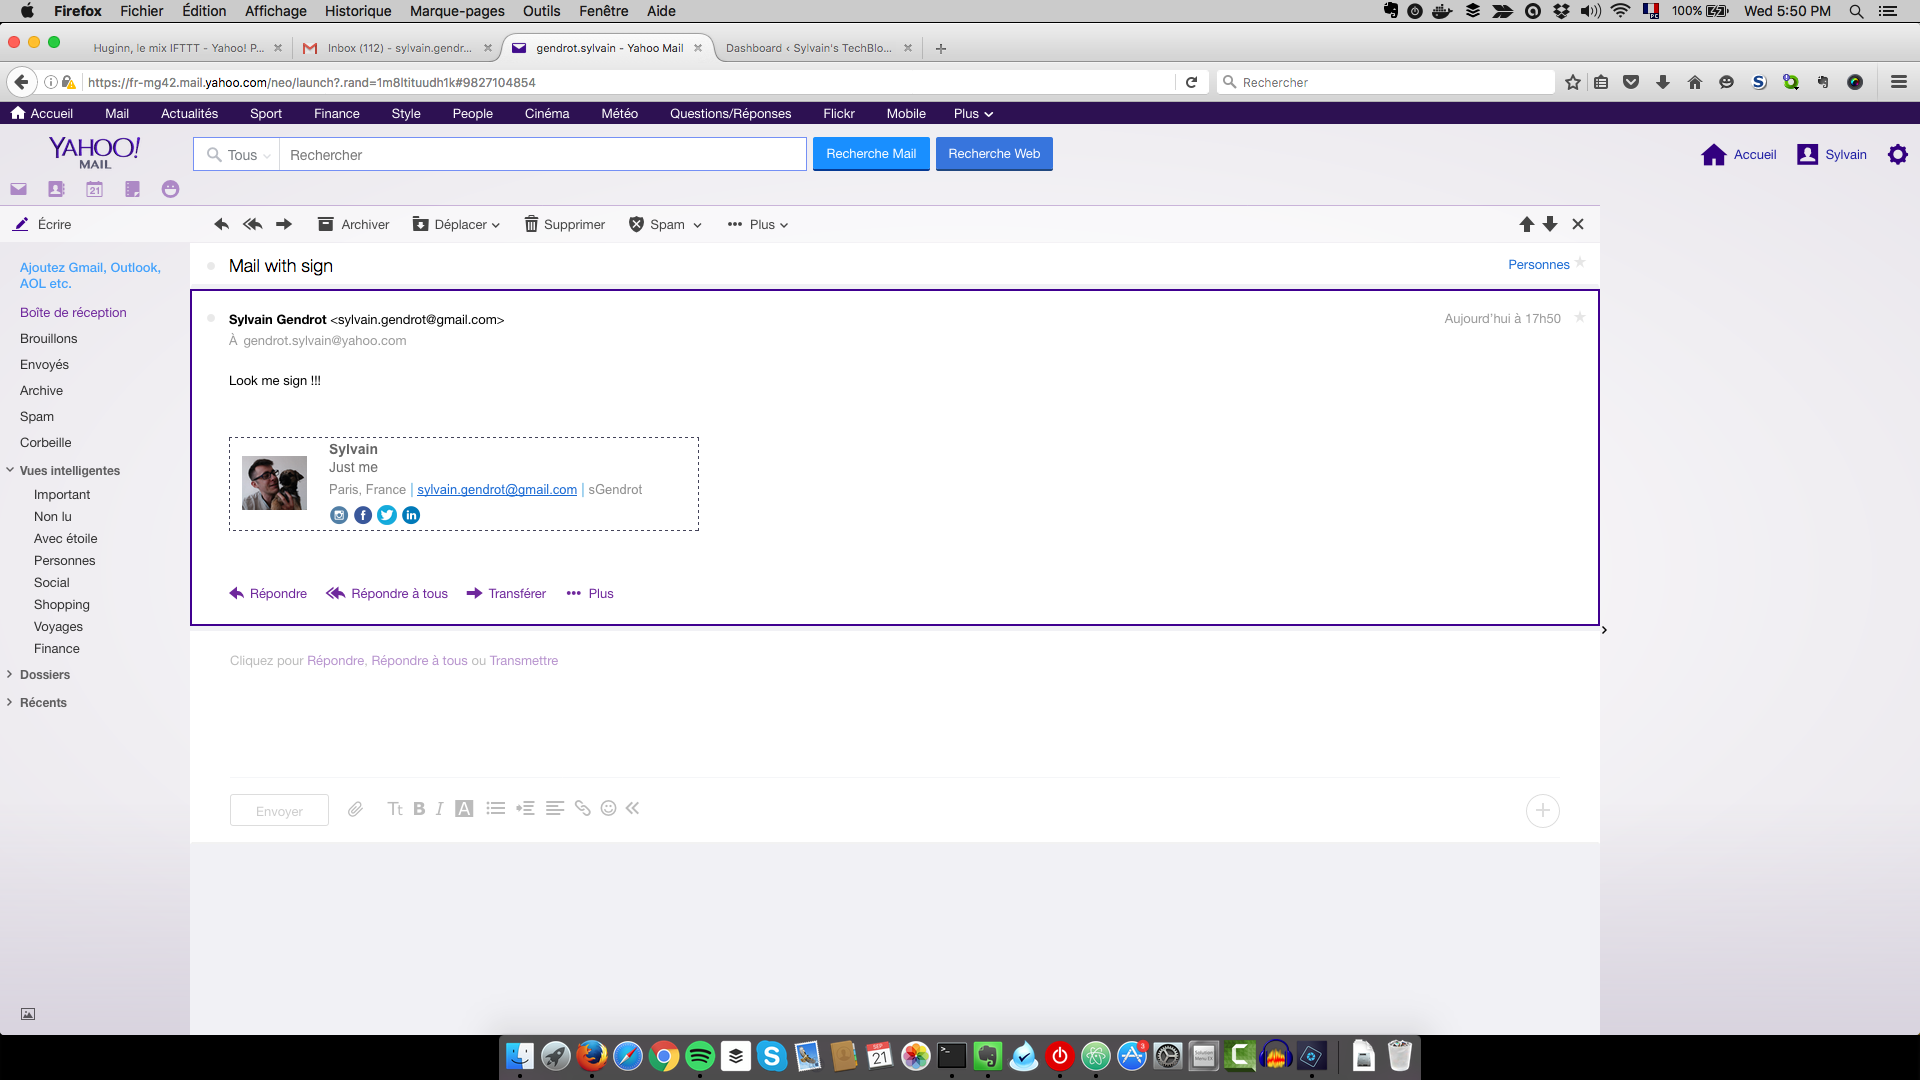Open the text color picker icon

coord(464,809)
